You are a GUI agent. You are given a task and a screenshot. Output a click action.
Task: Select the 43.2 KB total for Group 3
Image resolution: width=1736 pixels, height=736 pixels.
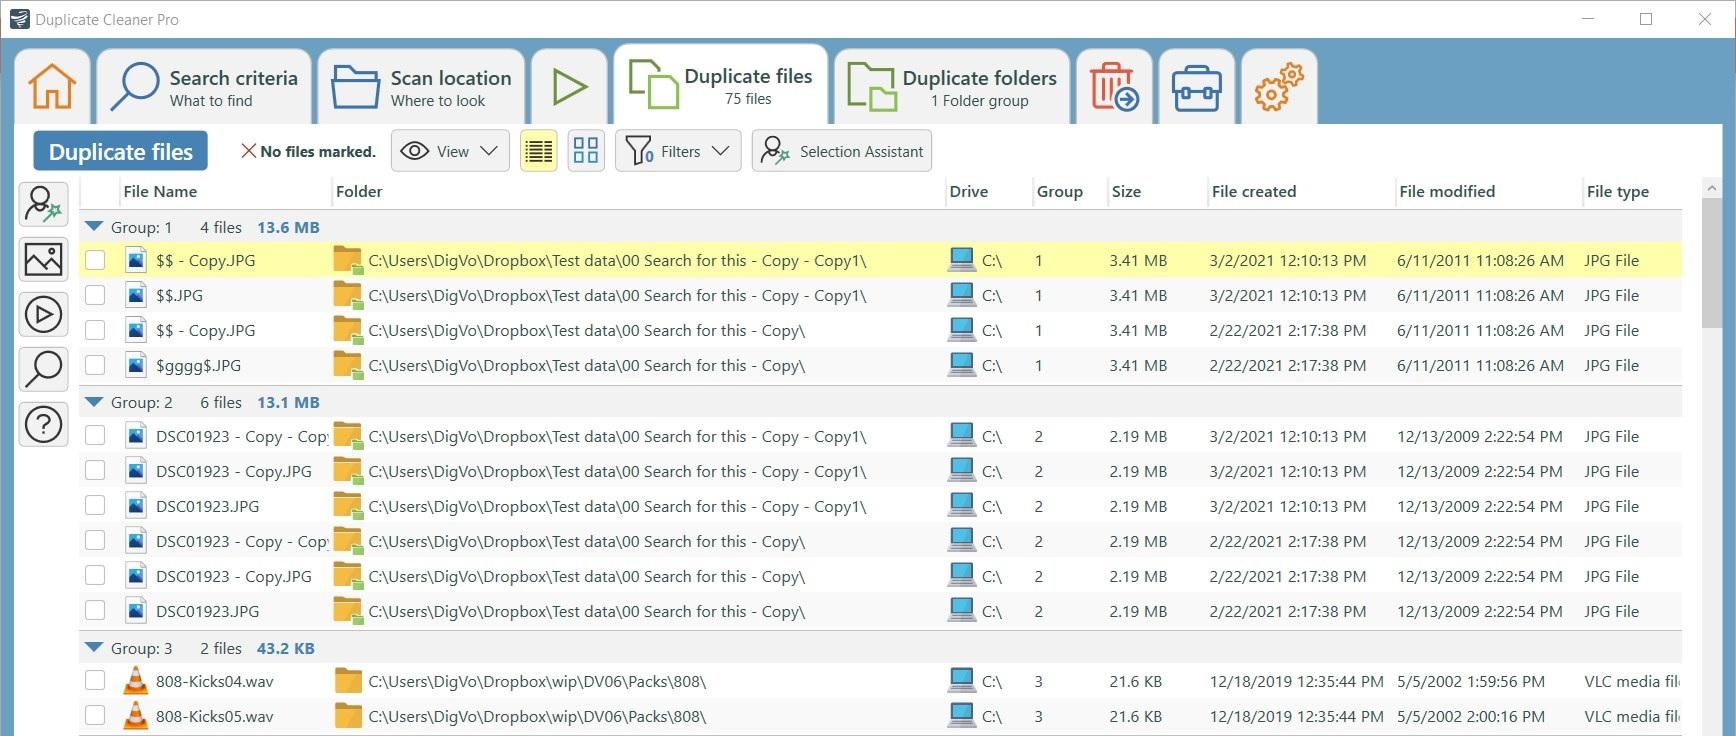(x=285, y=648)
